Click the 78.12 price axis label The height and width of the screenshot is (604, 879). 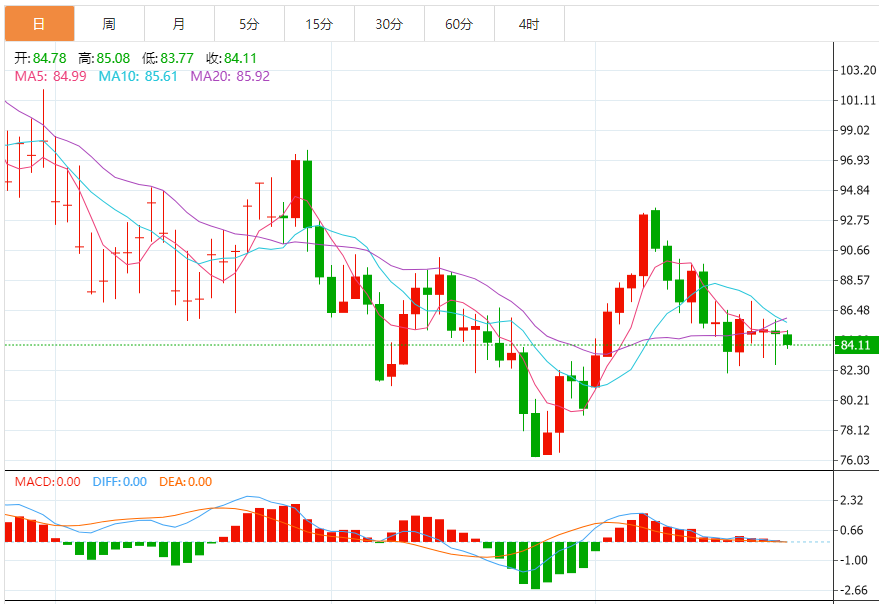click(855, 430)
